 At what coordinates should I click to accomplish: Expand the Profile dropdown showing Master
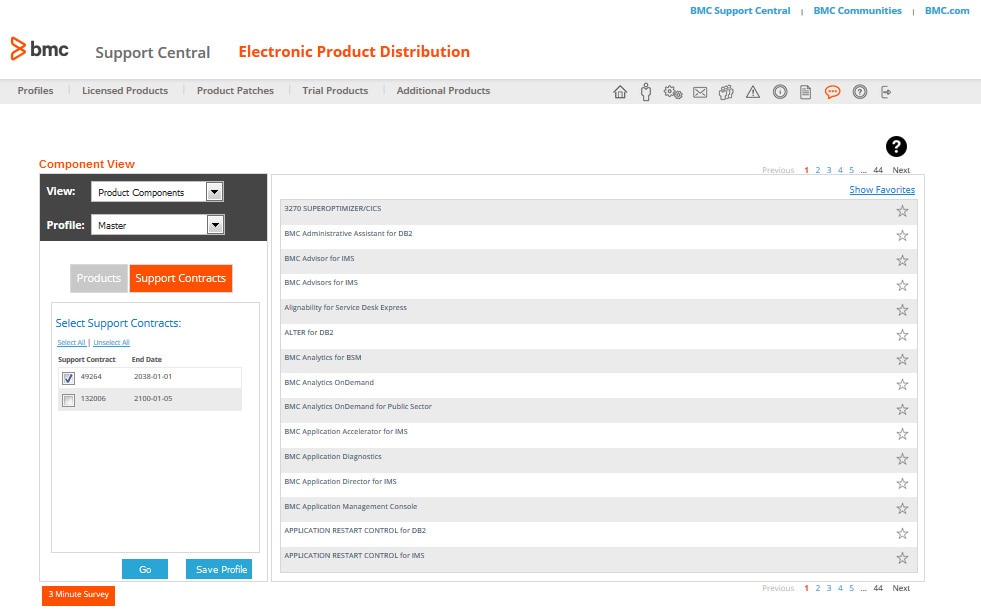coord(157,226)
